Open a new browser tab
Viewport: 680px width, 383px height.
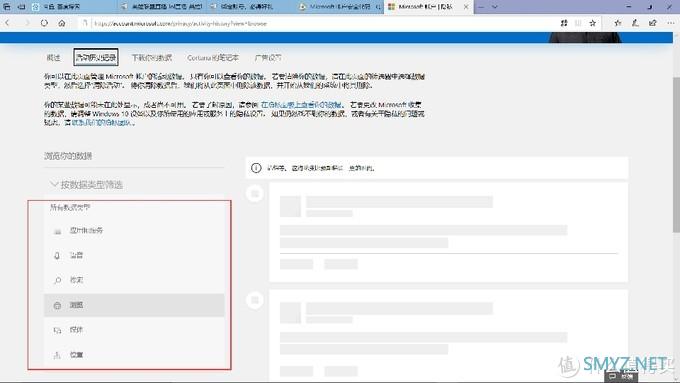[481, 7]
